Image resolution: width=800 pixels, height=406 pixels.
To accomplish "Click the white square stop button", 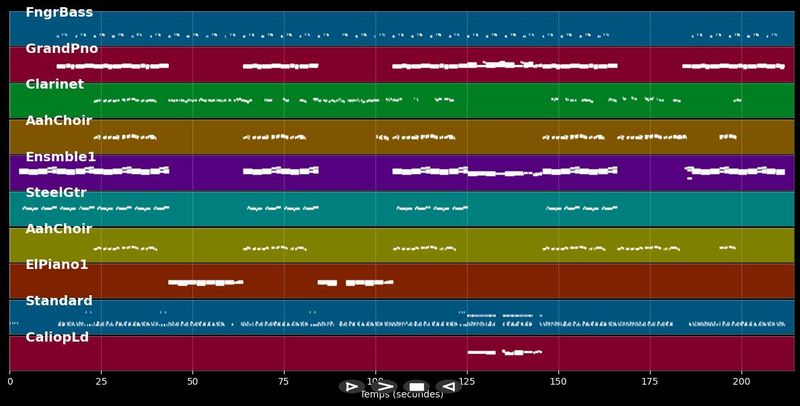I will [416, 387].
